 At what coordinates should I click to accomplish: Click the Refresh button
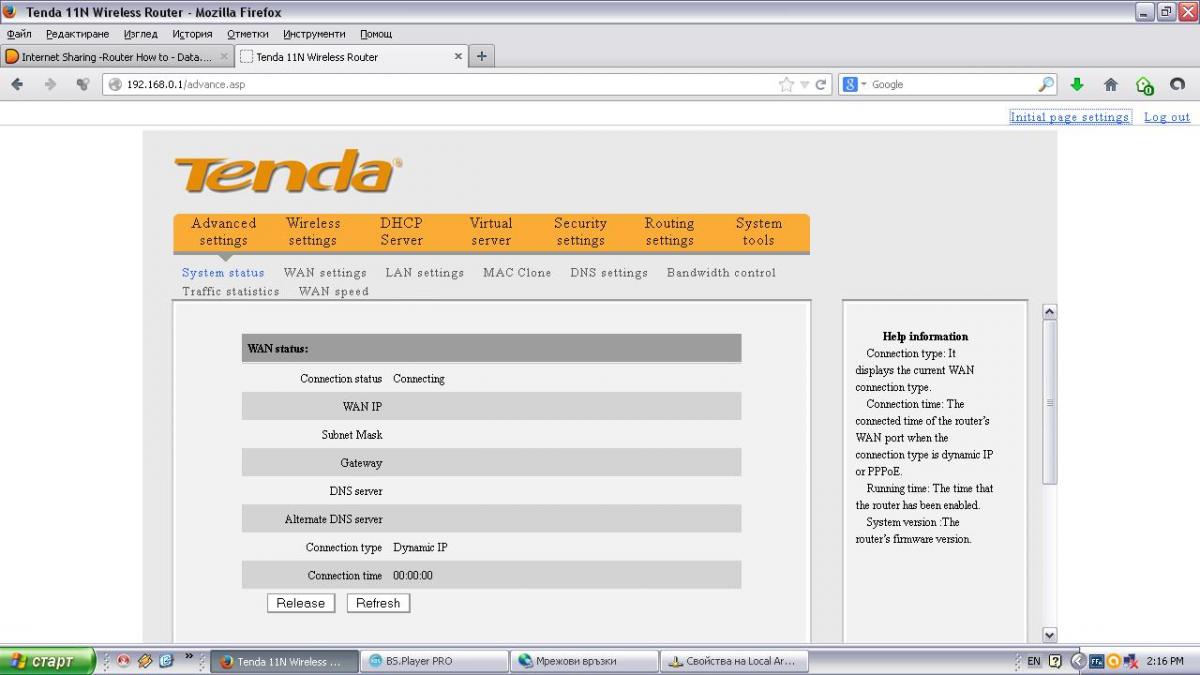click(378, 603)
